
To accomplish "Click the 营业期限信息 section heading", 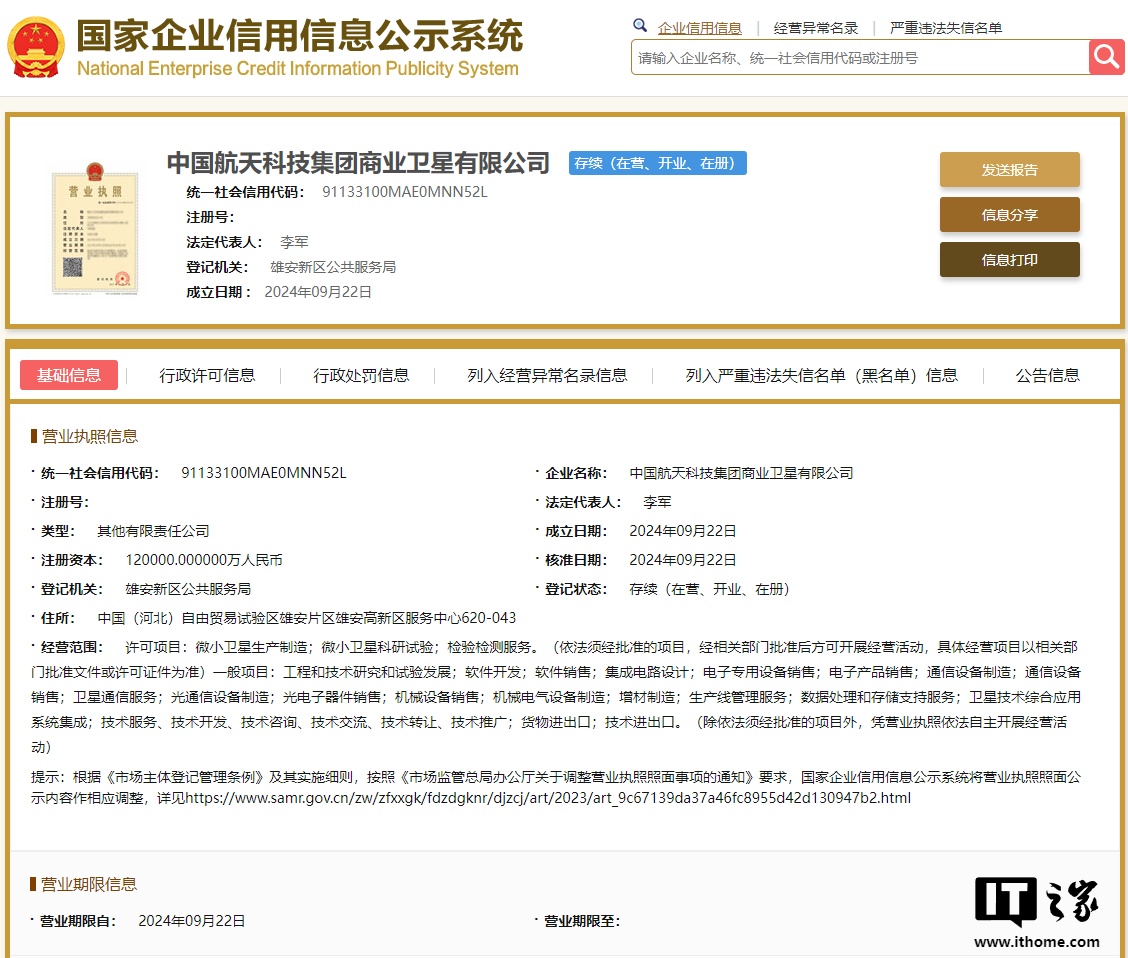I will [x=88, y=884].
